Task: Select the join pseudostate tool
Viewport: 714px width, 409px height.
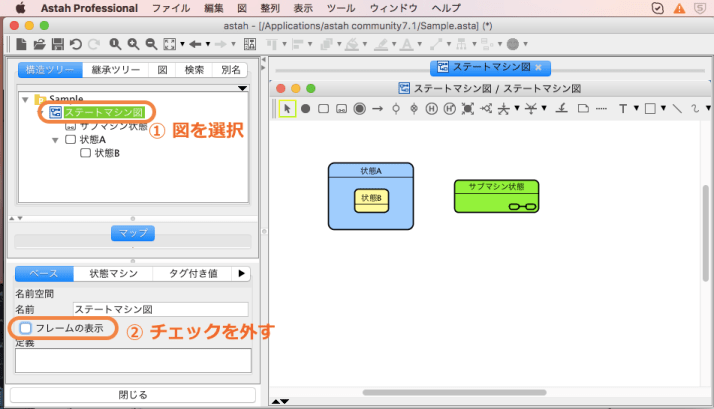Action: point(531,108)
